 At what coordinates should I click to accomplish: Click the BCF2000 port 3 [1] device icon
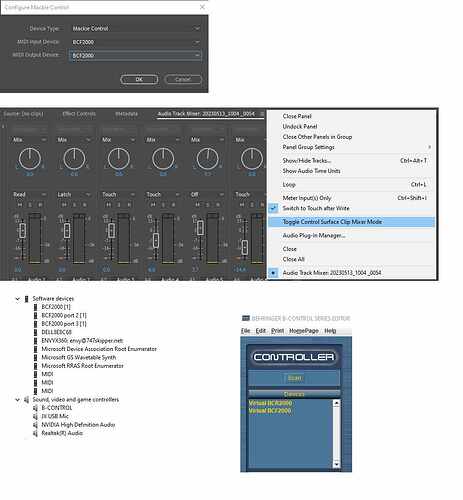point(35,324)
